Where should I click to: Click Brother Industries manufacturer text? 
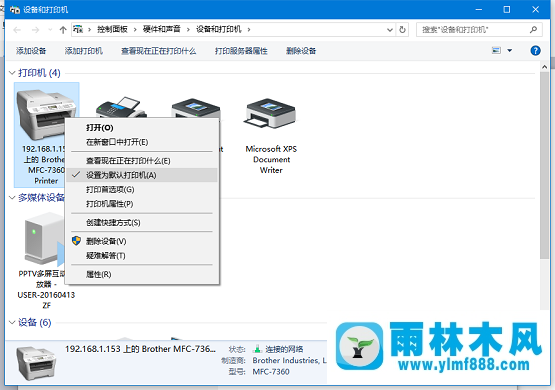coord(289,360)
